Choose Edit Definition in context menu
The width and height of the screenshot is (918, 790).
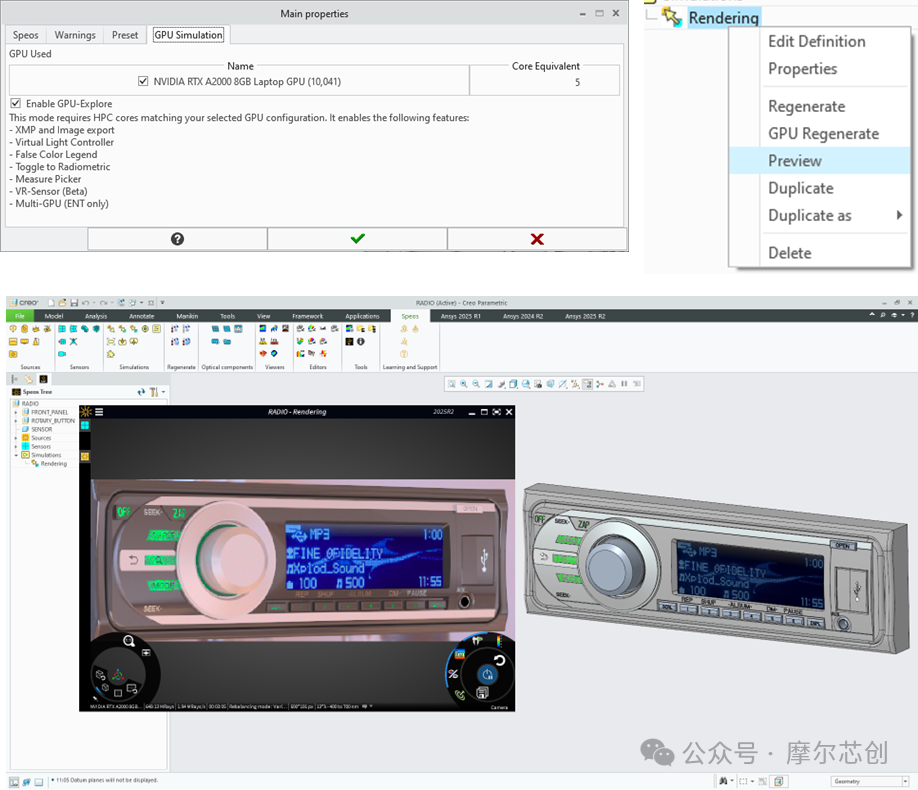(817, 42)
